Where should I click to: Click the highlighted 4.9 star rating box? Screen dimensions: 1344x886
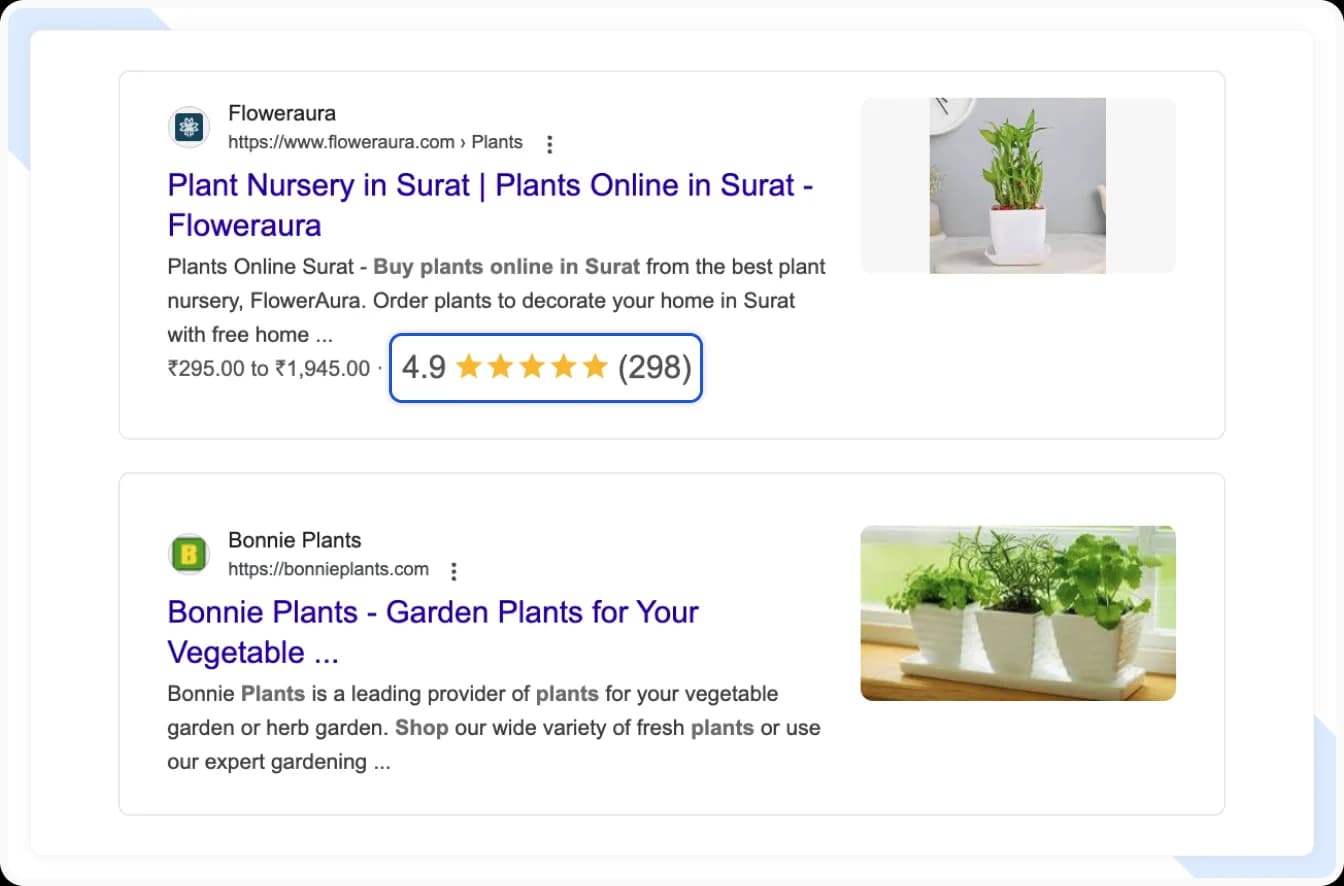(x=545, y=368)
